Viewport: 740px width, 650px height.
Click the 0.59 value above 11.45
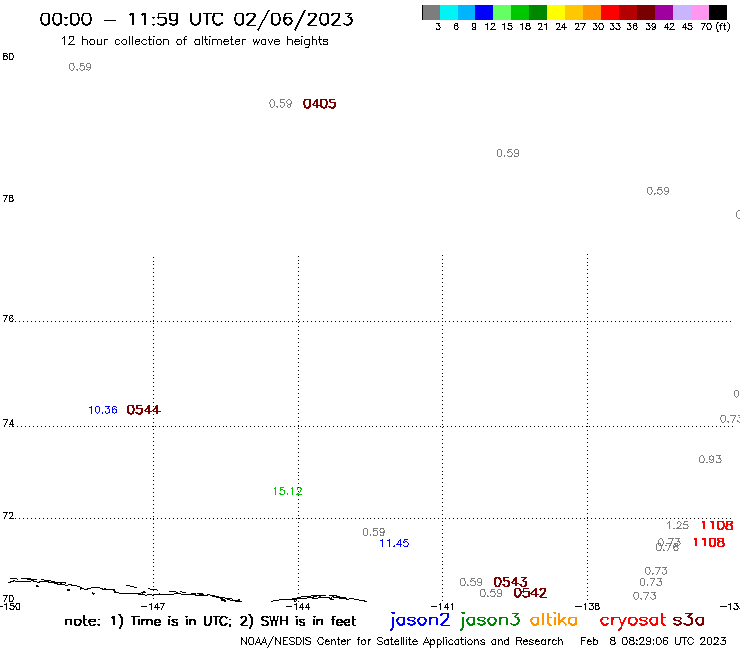pyautogui.click(x=374, y=532)
